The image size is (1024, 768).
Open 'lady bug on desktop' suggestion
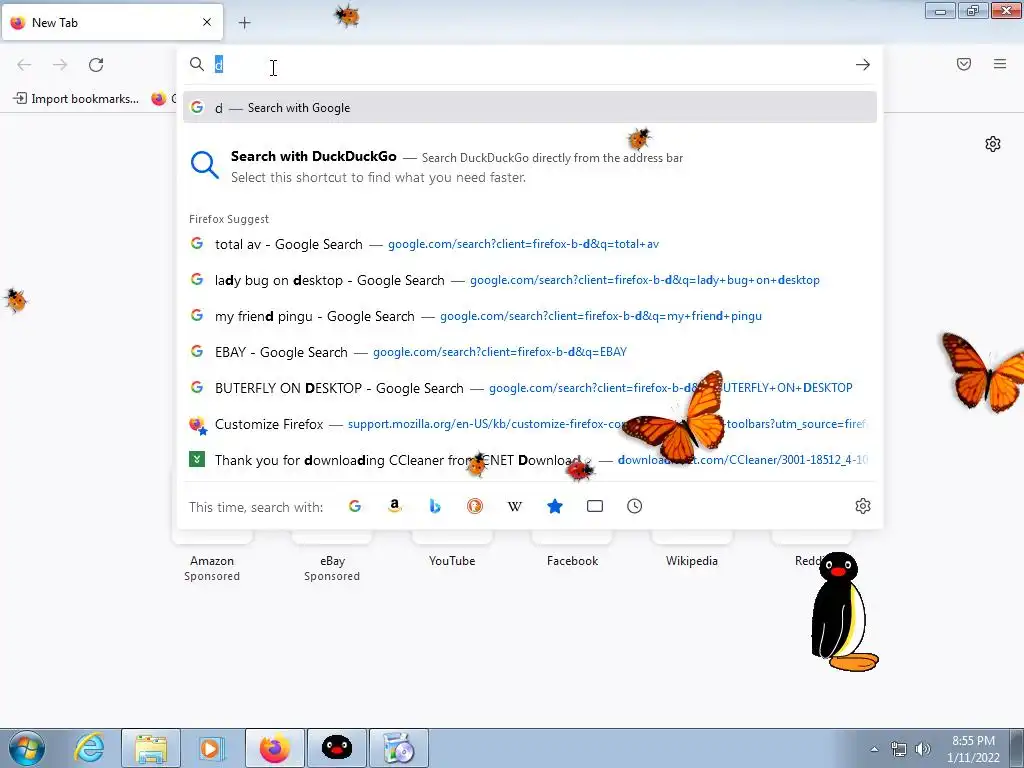(530, 280)
